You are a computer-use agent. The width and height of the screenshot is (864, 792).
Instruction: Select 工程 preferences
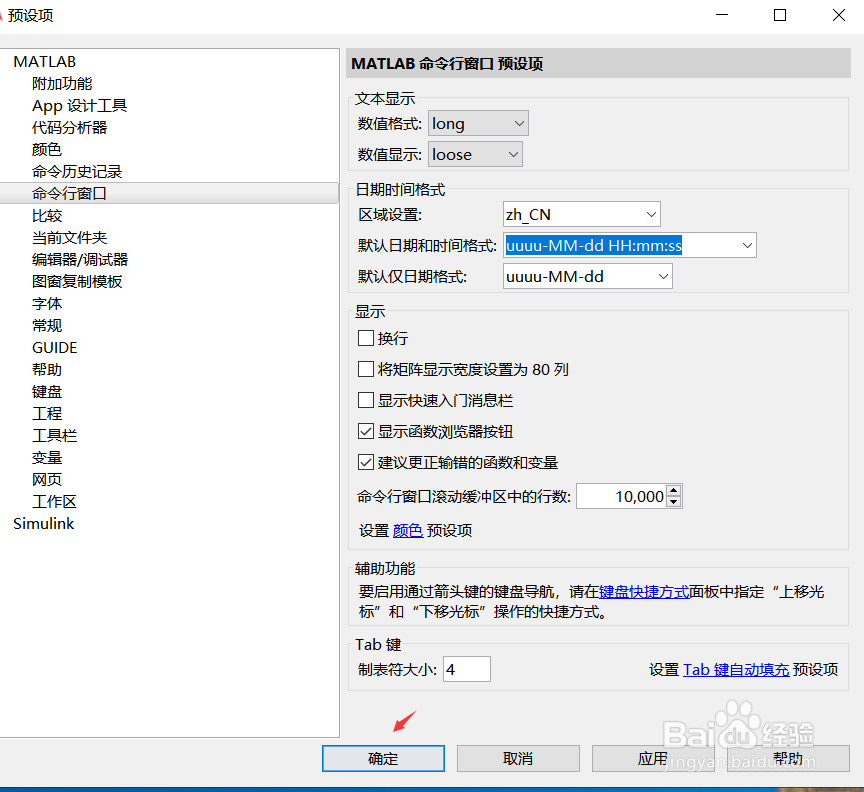coord(47,414)
